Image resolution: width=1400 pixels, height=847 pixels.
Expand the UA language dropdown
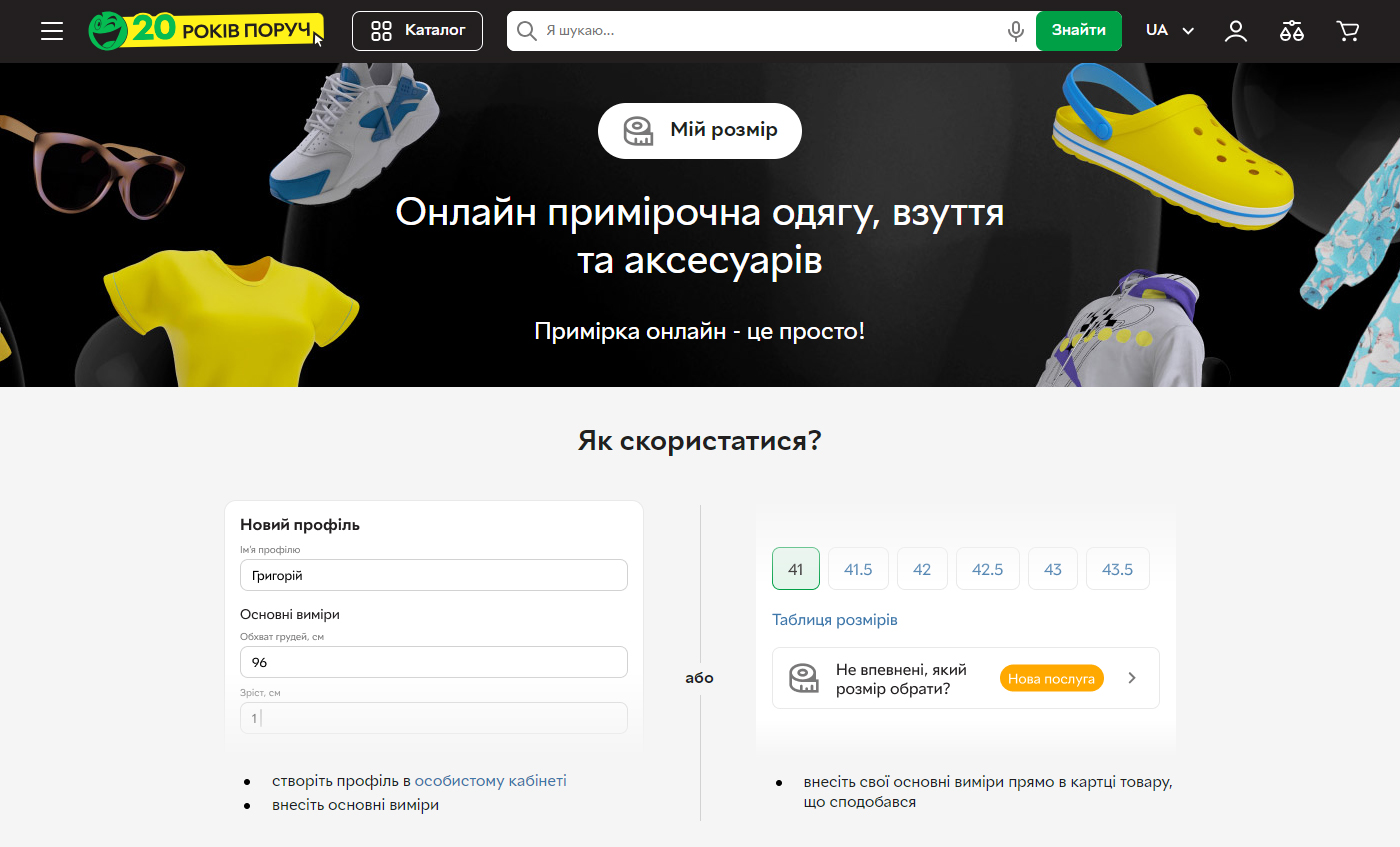(1170, 31)
